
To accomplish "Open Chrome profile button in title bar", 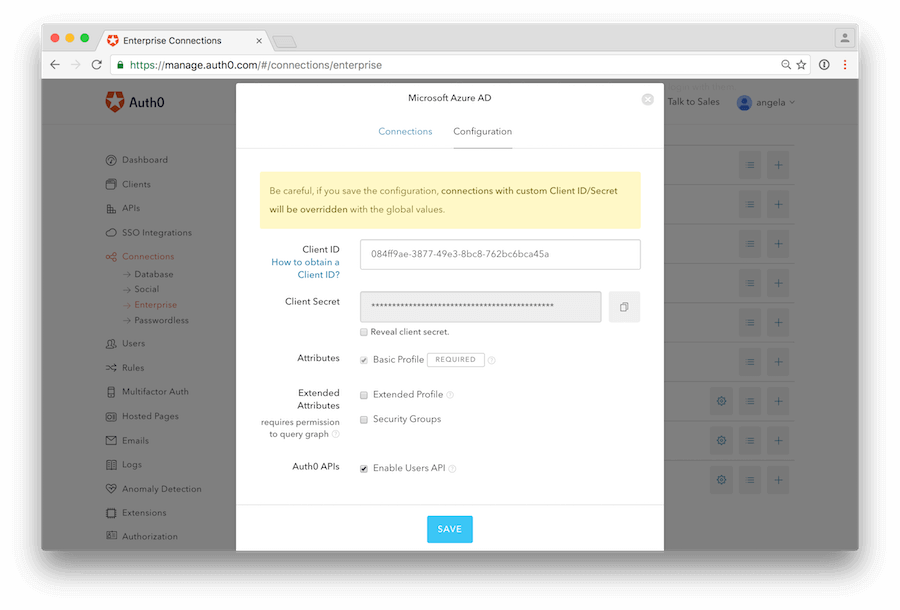I will pos(845,38).
